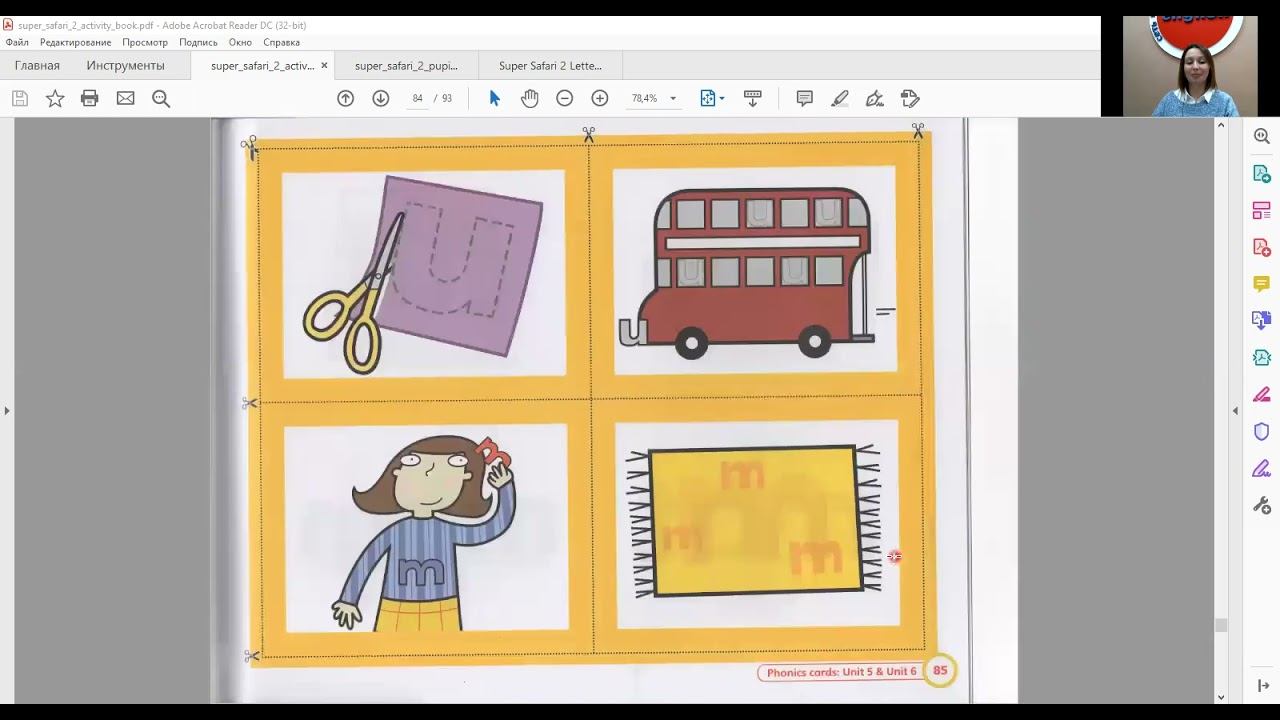This screenshot has height=720, width=1280.
Task: Click the page number input field
Action: pos(417,98)
